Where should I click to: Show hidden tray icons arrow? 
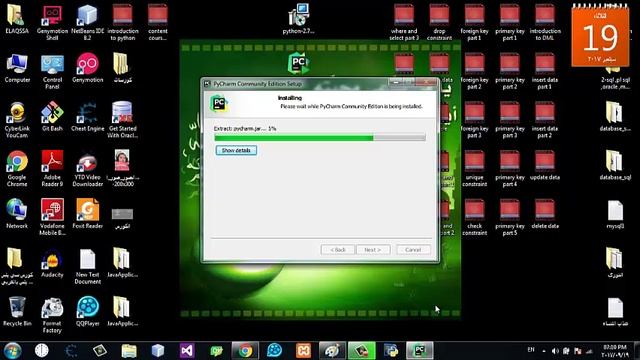tap(544, 351)
